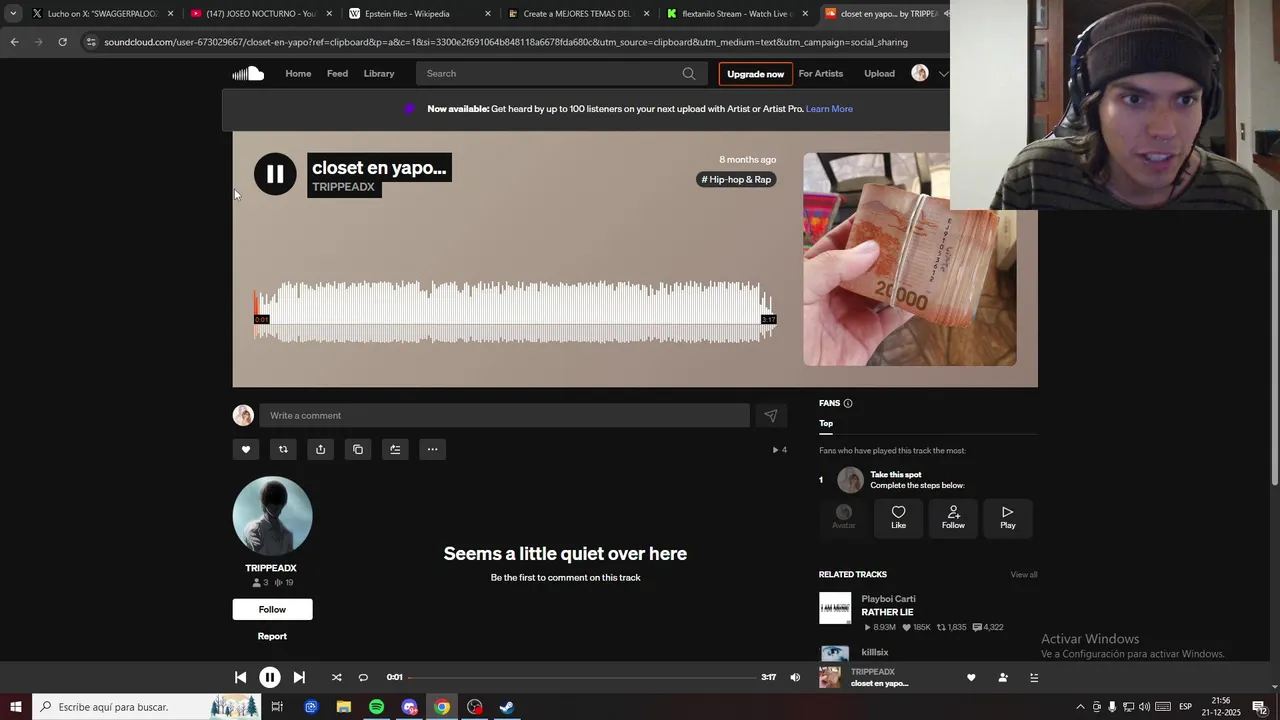
Task: Open the tab search dropdown in Chrome
Action: click(x=13, y=14)
